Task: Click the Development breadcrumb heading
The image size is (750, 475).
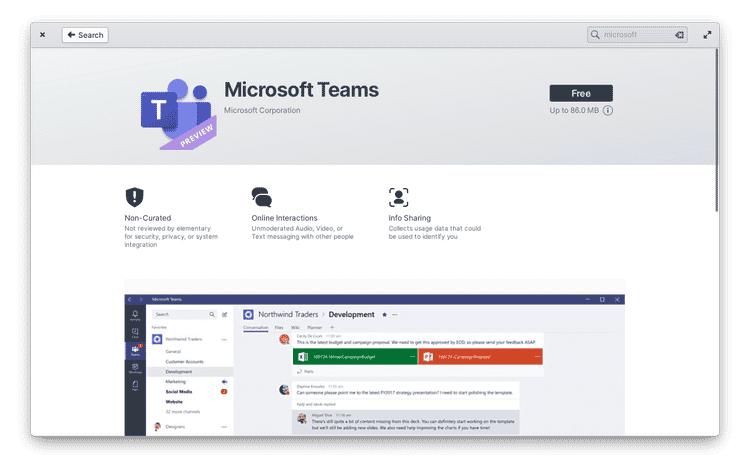Action: tap(352, 315)
